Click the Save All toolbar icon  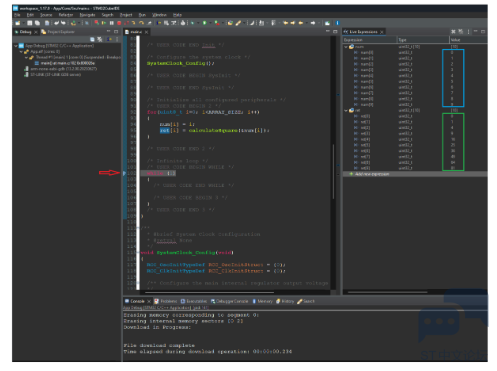tap(37, 23)
